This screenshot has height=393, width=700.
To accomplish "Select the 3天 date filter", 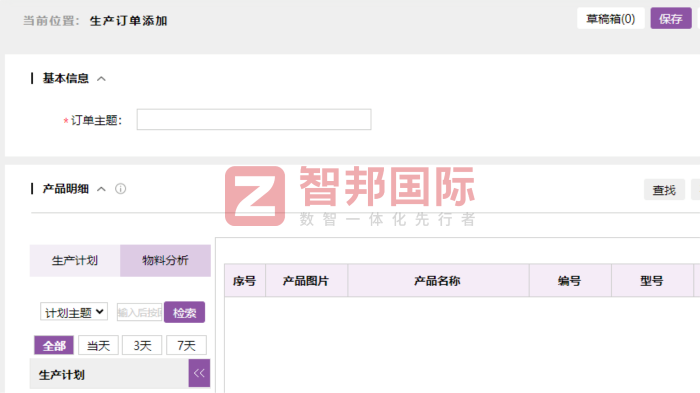I will [142, 345].
